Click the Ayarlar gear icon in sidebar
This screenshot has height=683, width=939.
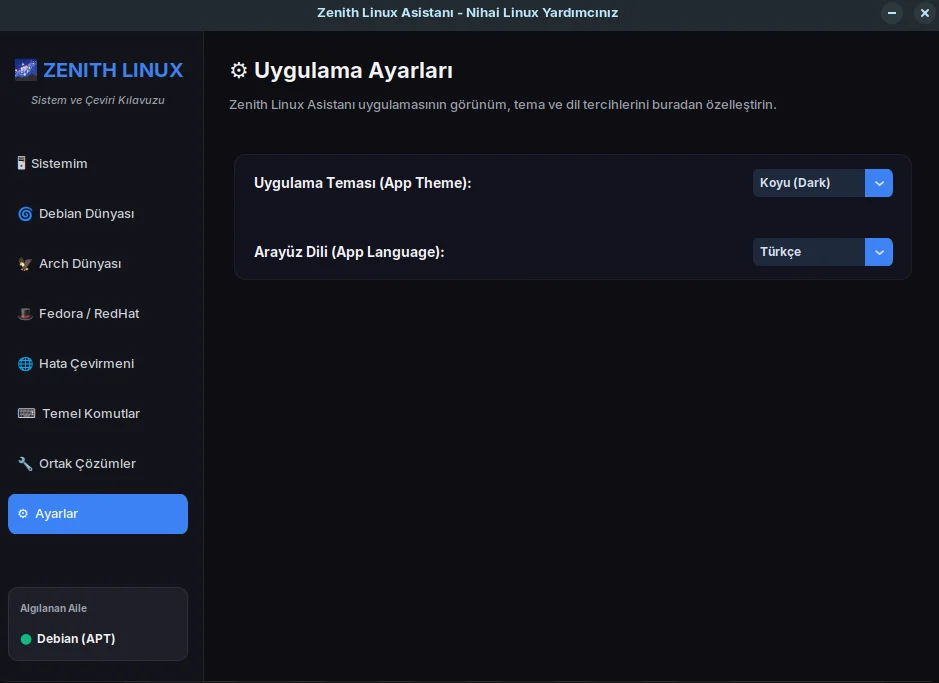pos(23,514)
